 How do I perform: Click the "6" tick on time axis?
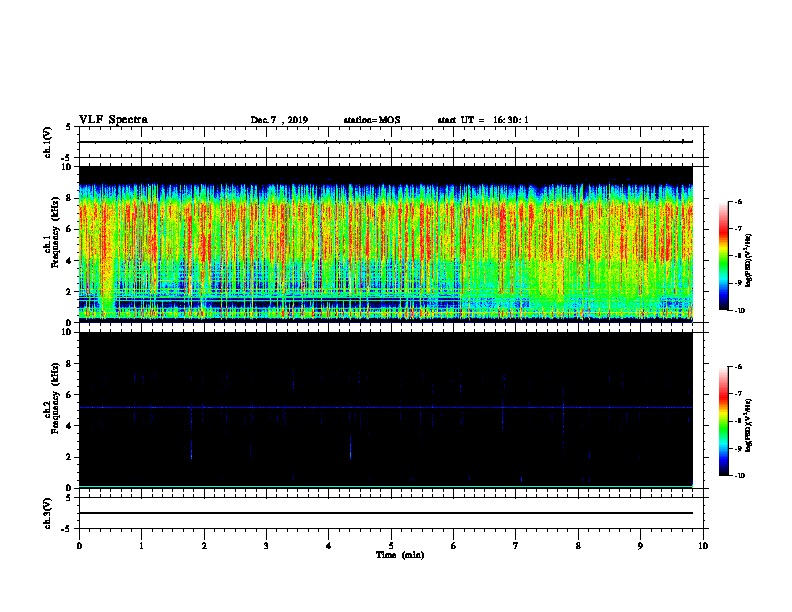click(x=453, y=546)
